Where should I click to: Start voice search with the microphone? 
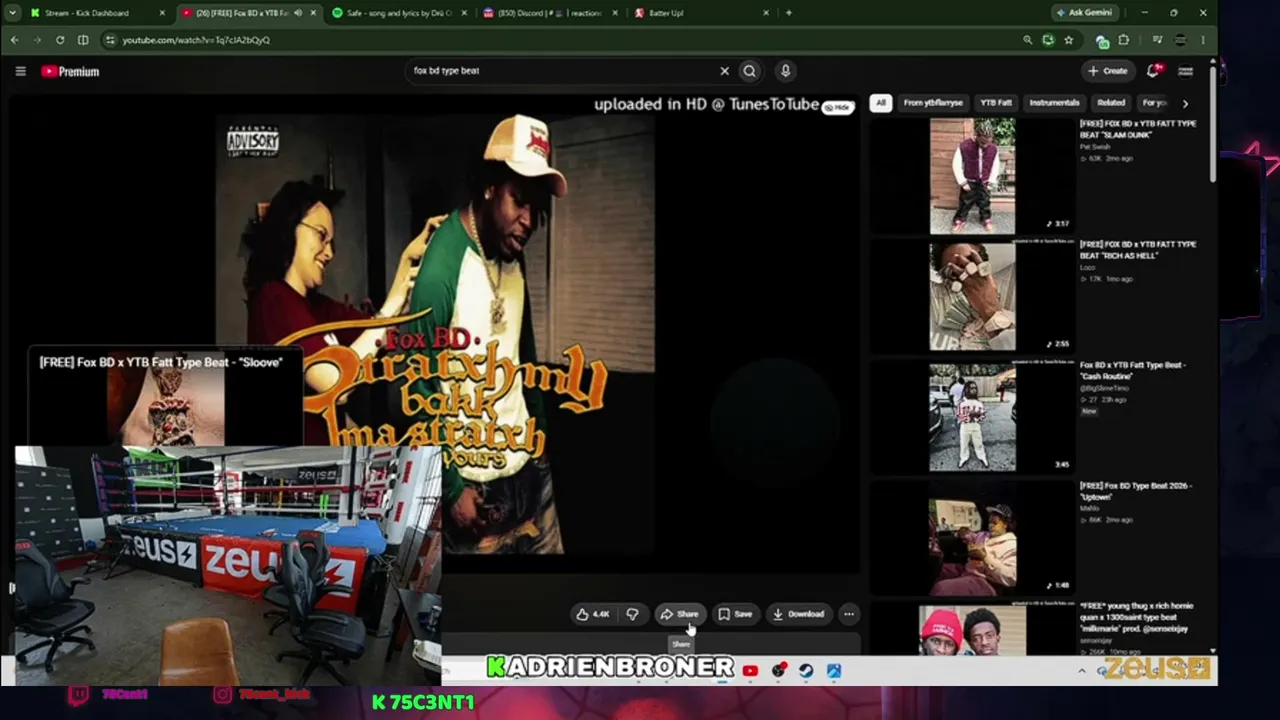785,71
